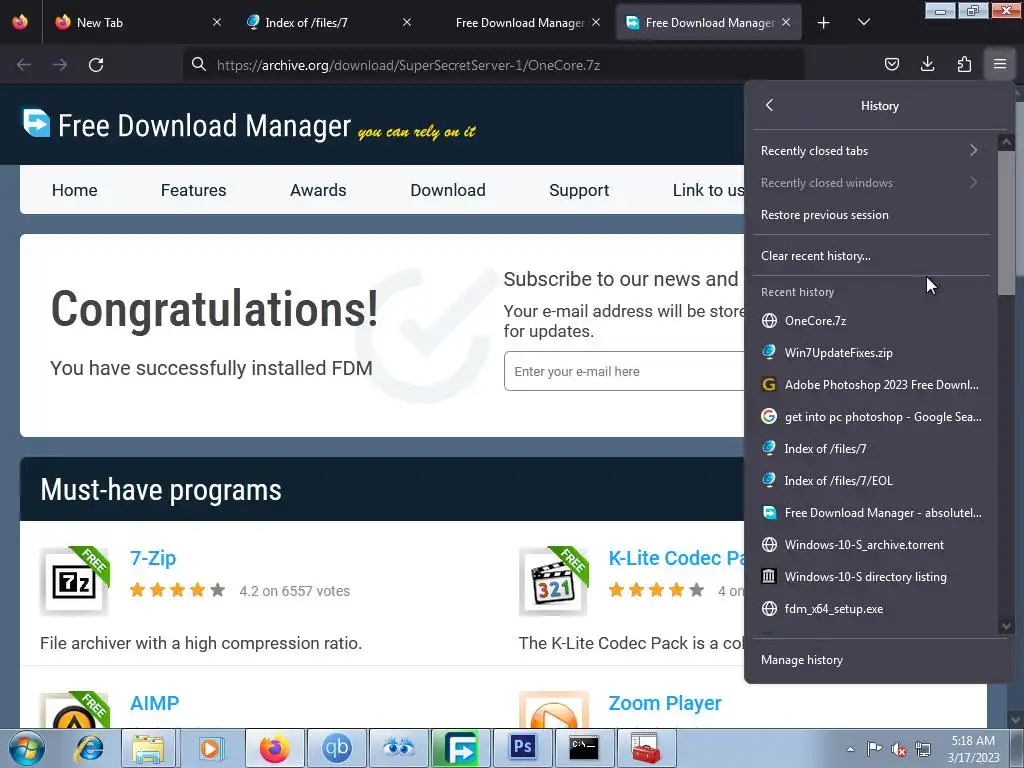Close the Index of /files/7 tab
The height and width of the screenshot is (768, 1024).
pyautogui.click(x=407, y=22)
